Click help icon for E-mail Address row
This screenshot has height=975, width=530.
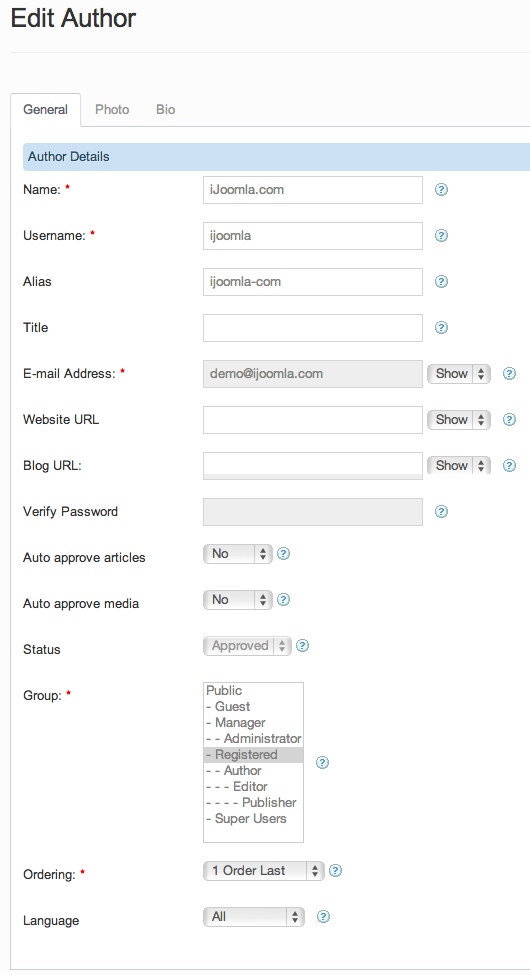509,374
